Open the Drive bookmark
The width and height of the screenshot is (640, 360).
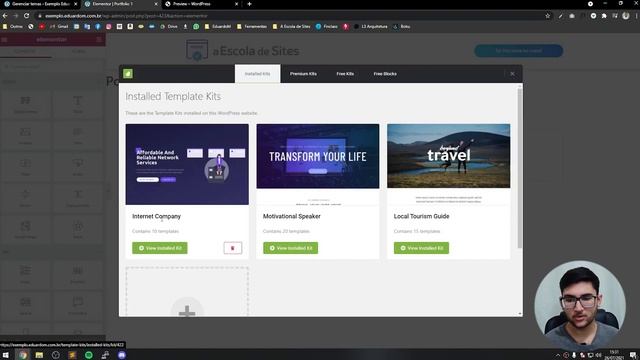[x=169, y=27]
